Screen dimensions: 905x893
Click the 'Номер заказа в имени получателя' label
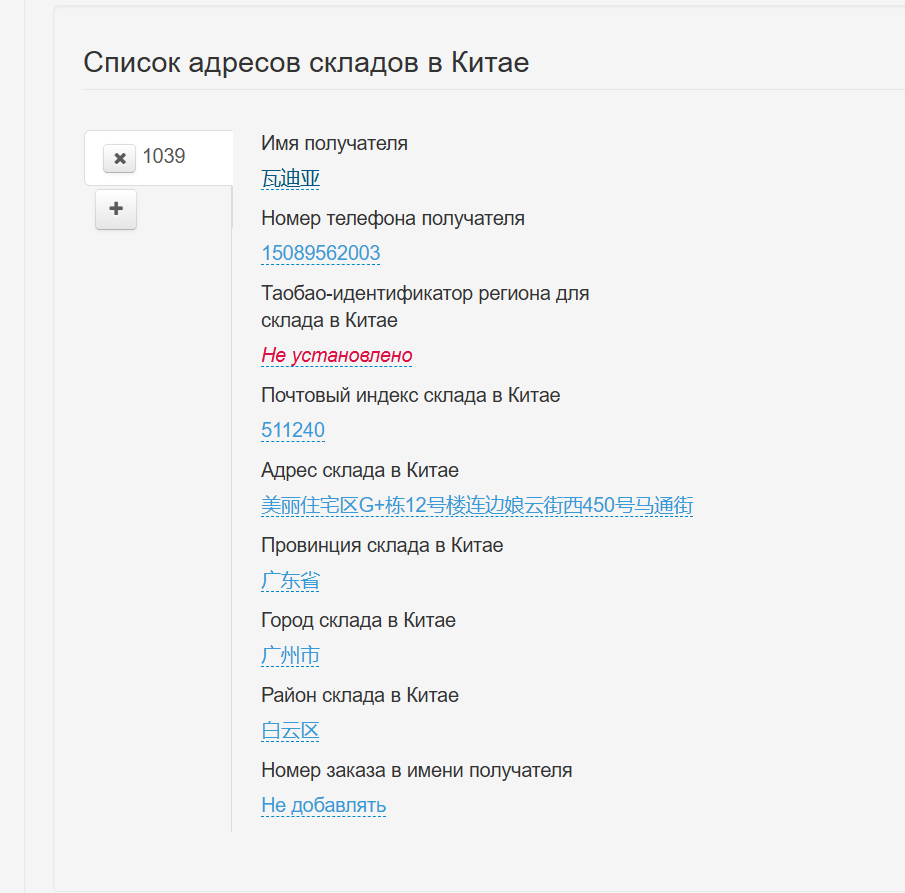416,770
